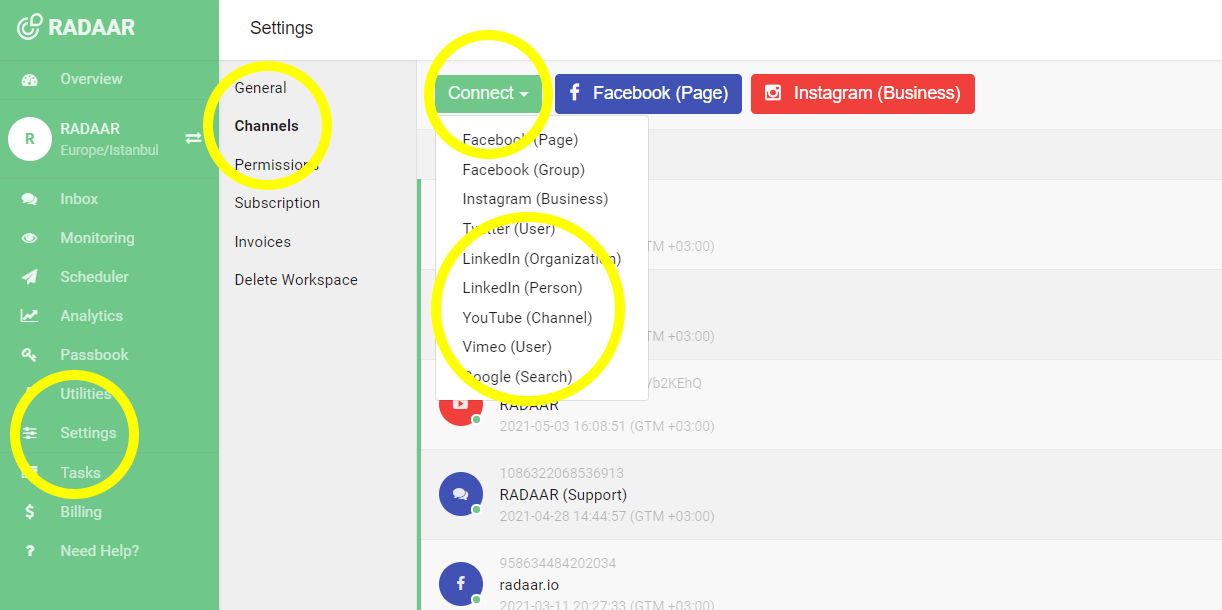This screenshot has height=610, width=1222.
Task: Click the RADAAR (Support) messenger icon
Action: coord(460,494)
